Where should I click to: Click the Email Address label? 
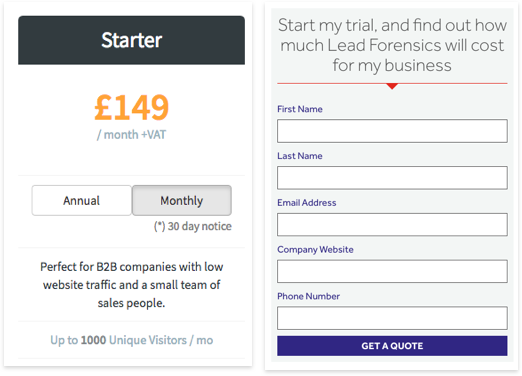pos(307,202)
